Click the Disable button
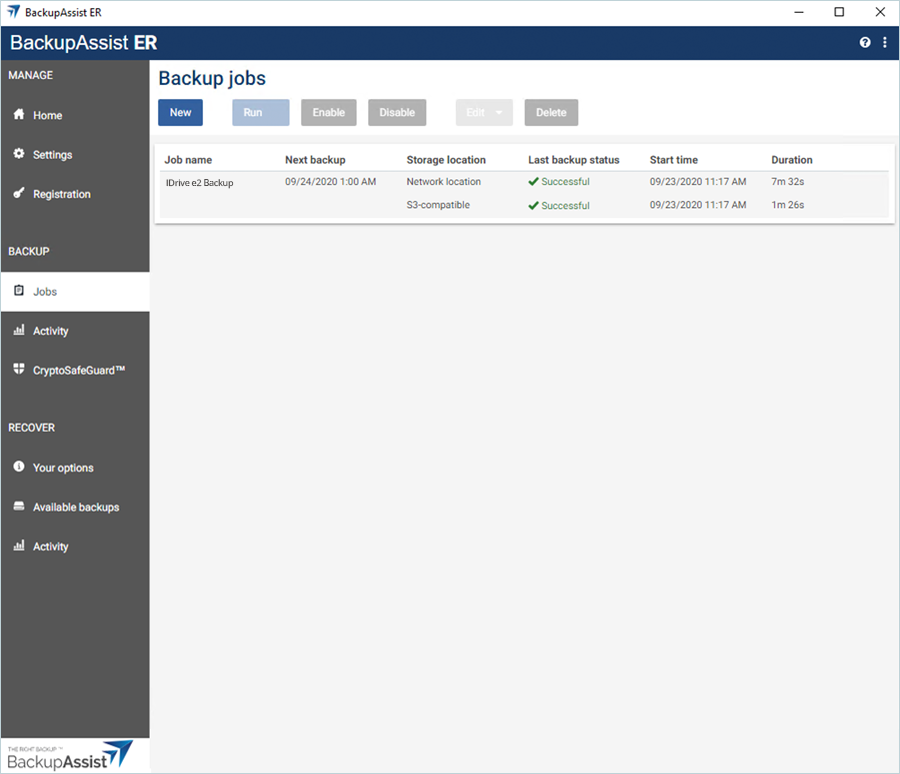Viewport: 900px width, 774px height. [x=397, y=113]
